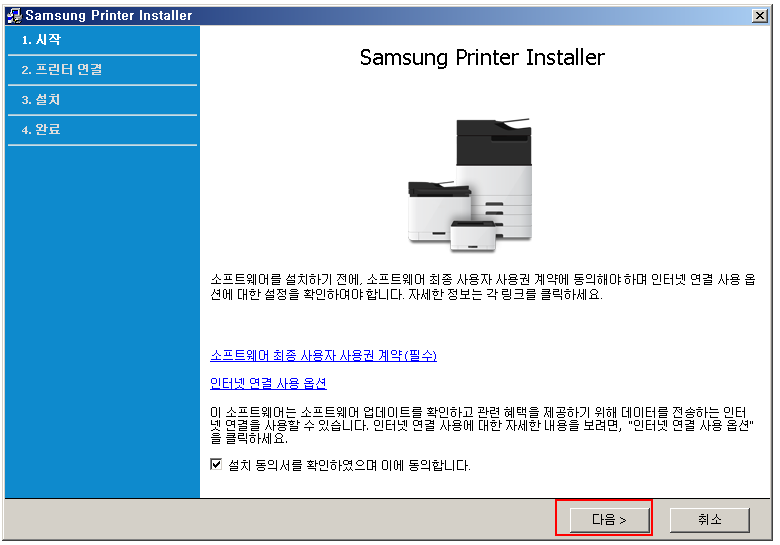Click the 다음 > button
This screenshot has height=545, width=780.
click(x=609, y=520)
